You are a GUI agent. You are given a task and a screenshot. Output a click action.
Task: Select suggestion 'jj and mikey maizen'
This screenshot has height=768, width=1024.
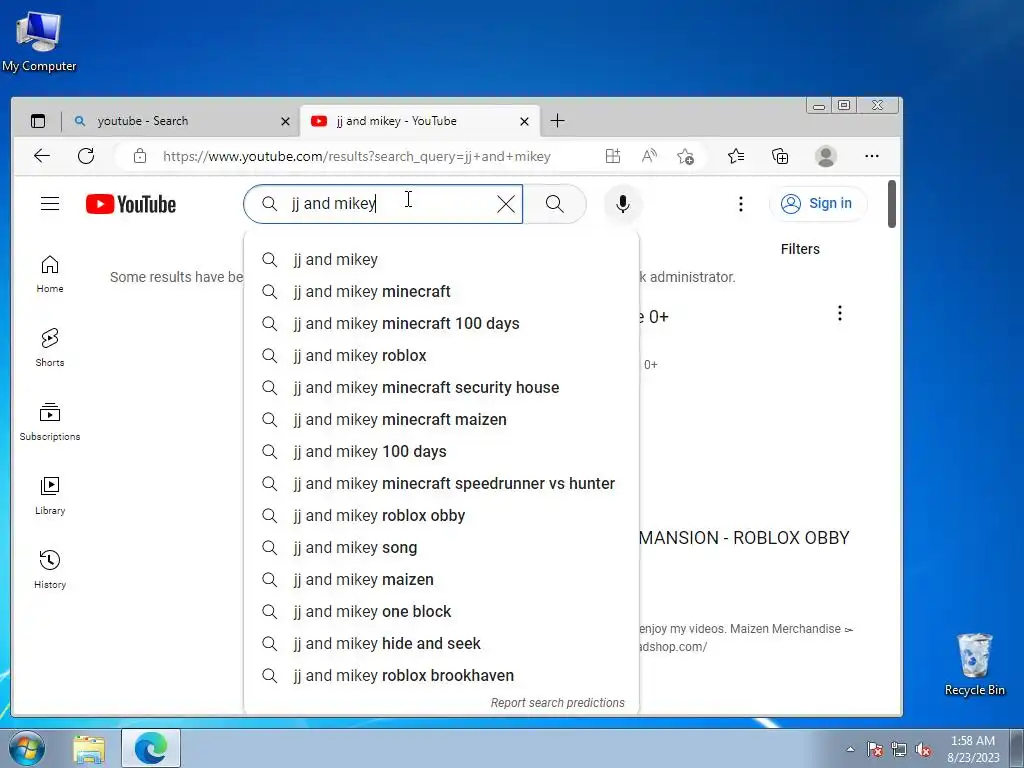pyautogui.click(x=441, y=579)
